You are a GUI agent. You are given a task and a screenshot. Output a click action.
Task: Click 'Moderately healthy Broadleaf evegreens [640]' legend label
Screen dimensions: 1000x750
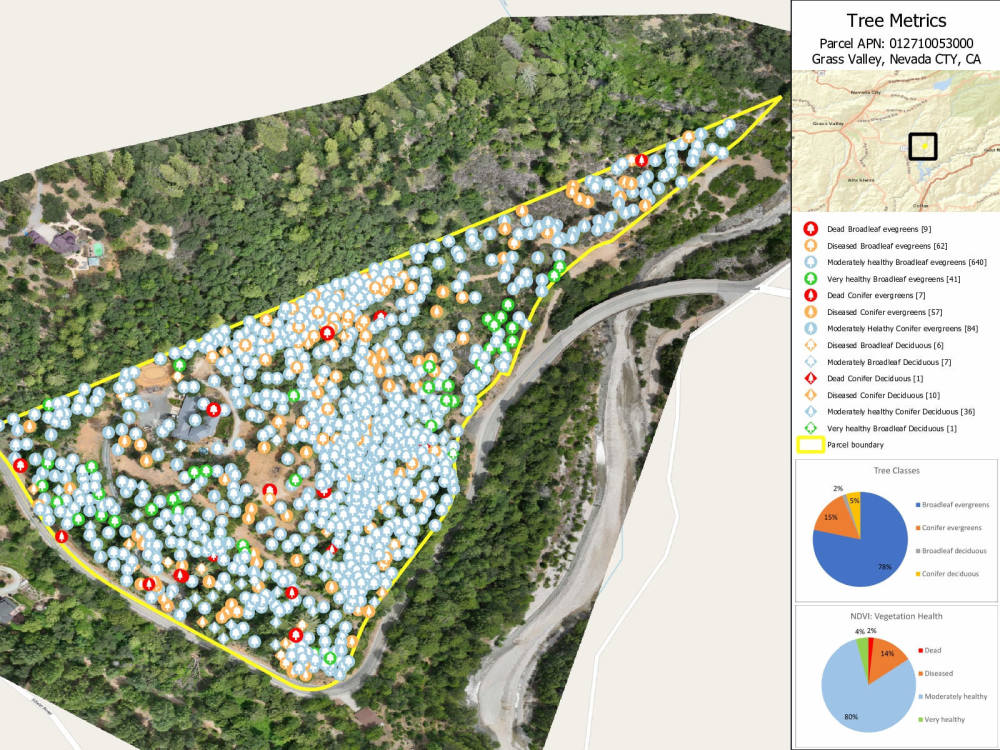[x=906, y=262]
